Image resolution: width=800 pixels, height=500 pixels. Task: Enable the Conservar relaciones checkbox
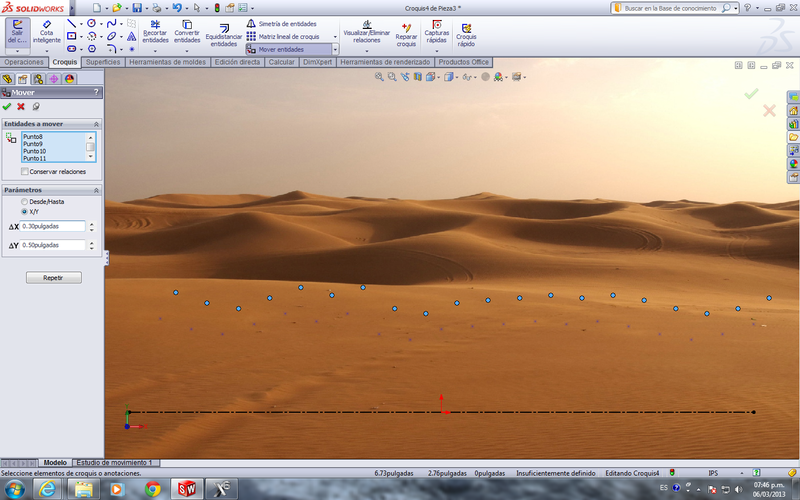(24, 171)
